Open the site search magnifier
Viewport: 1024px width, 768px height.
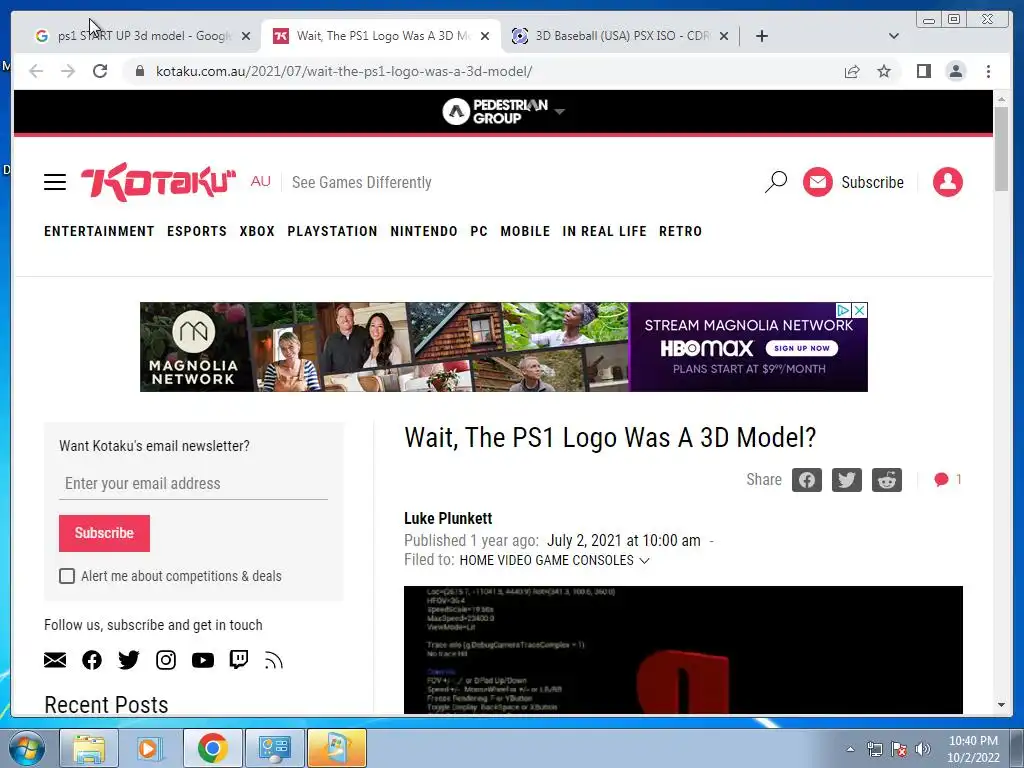pyautogui.click(x=776, y=182)
